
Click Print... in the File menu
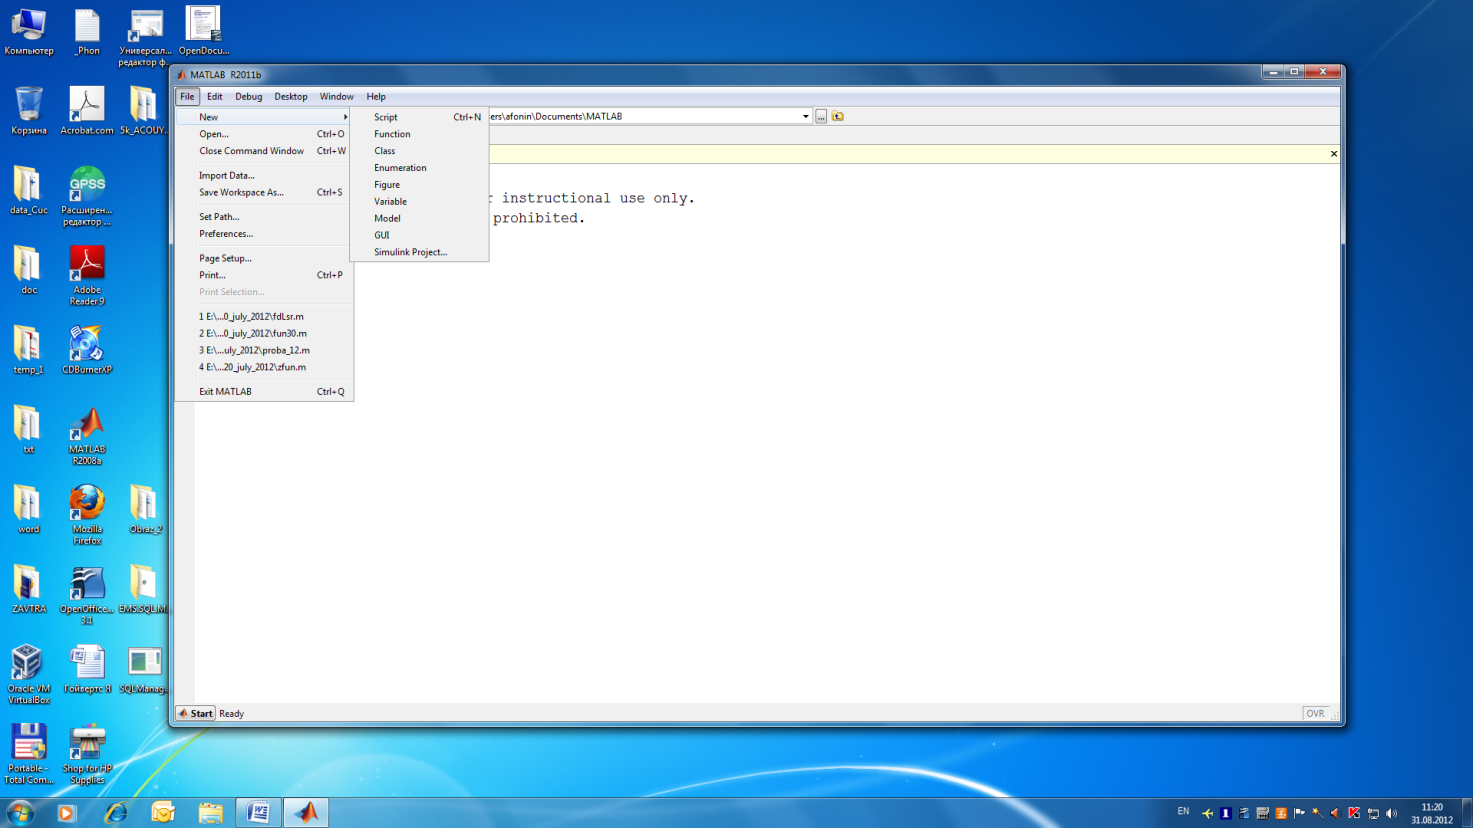coord(264,275)
